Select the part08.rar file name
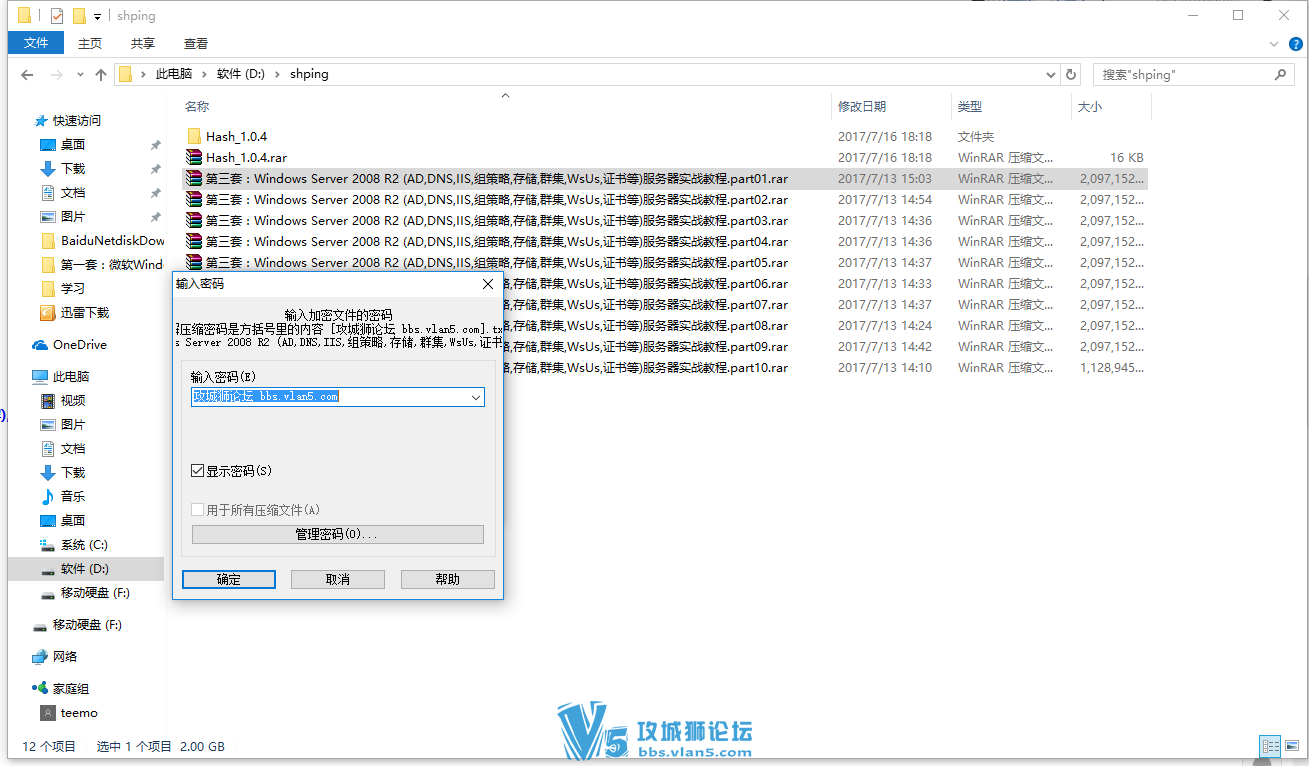This screenshot has height=766, width=1309. coord(645,325)
